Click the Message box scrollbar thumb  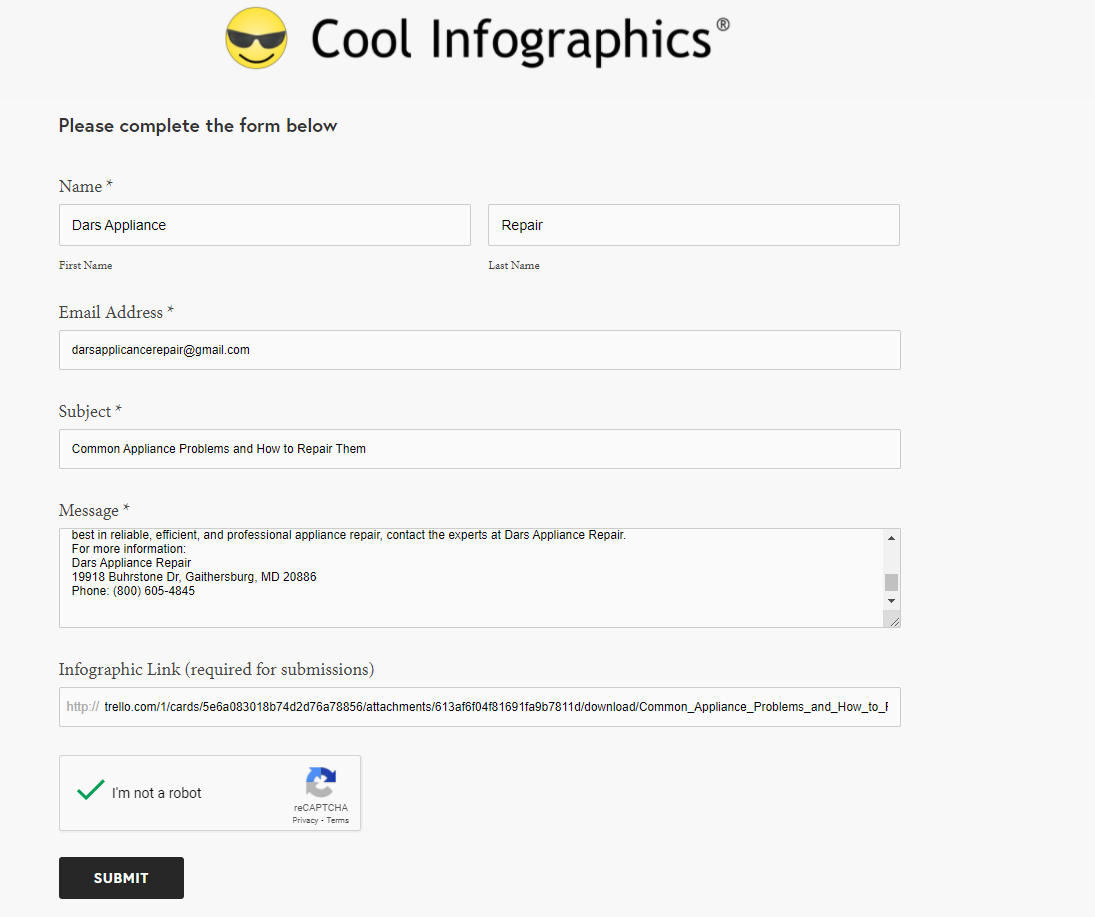tap(891, 582)
